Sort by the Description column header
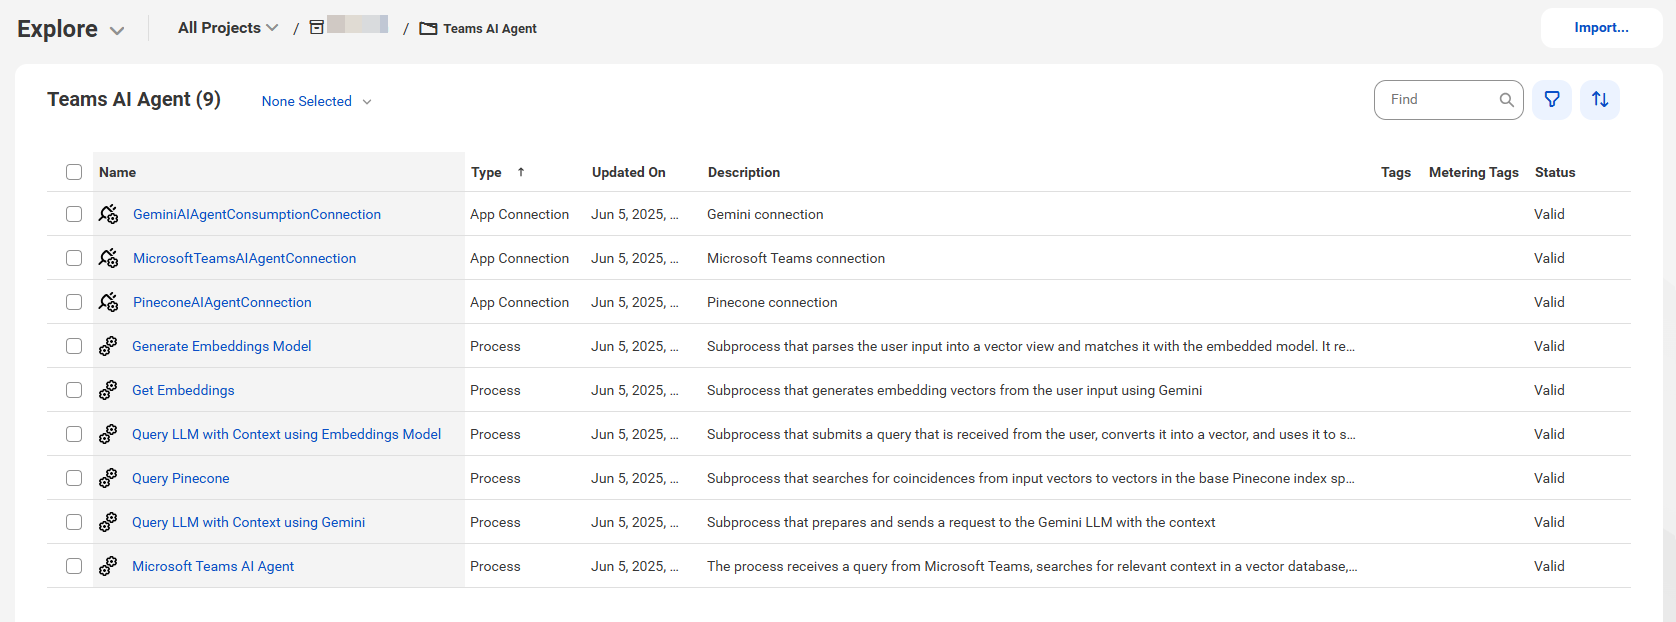The width and height of the screenshot is (1676, 622). [744, 172]
